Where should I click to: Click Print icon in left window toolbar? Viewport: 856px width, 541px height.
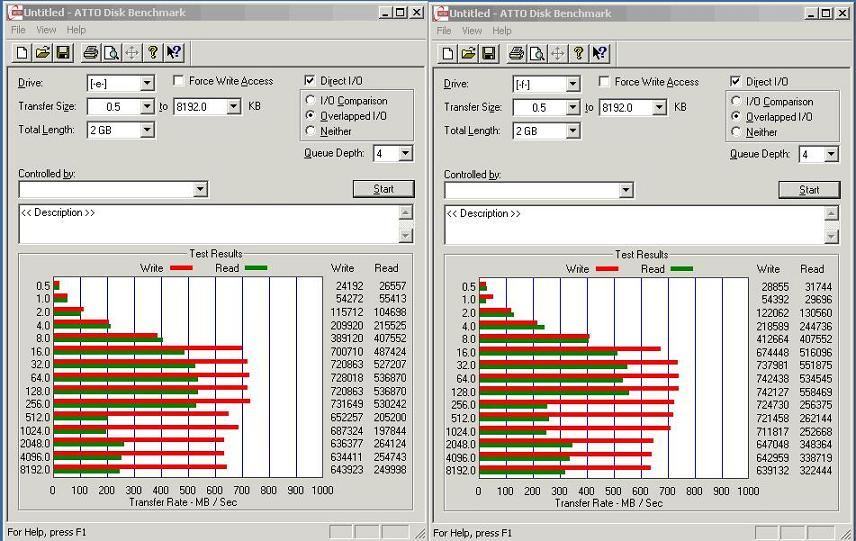click(x=91, y=52)
